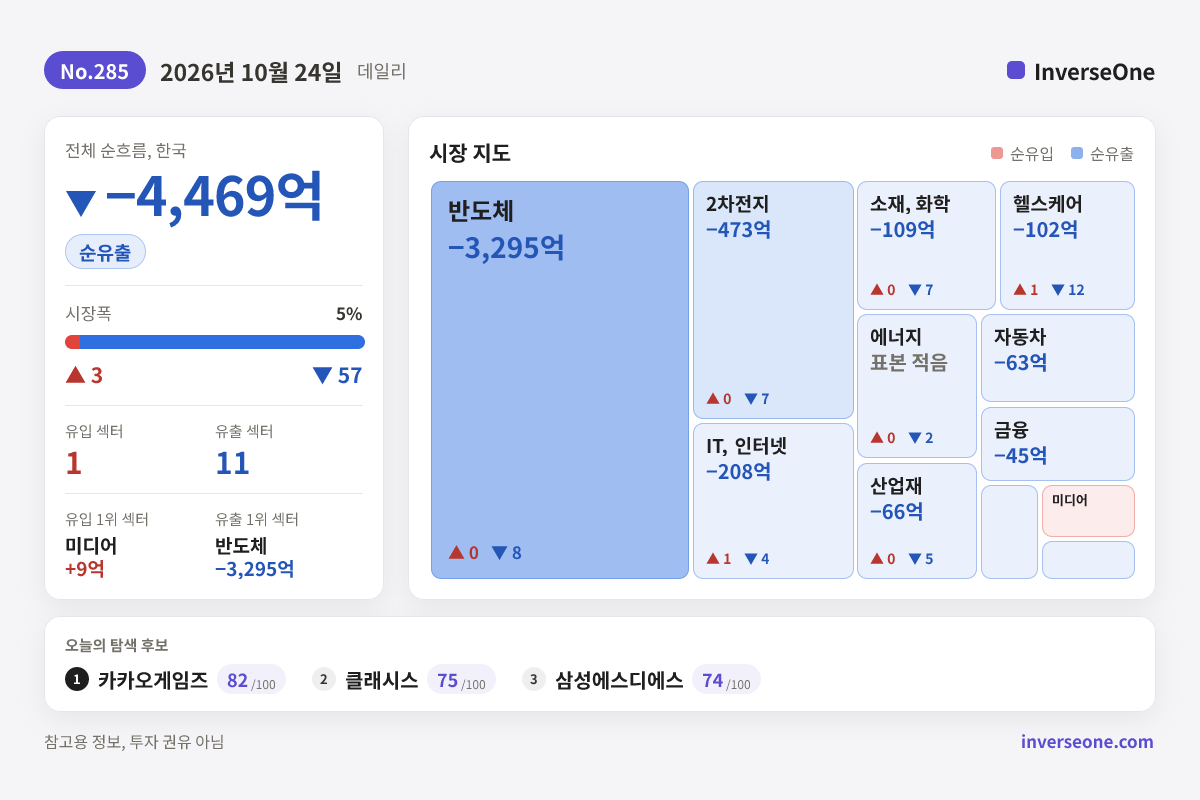The width and height of the screenshot is (1200, 800).
Task: Click the 데일리 label
Action: (x=382, y=72)
